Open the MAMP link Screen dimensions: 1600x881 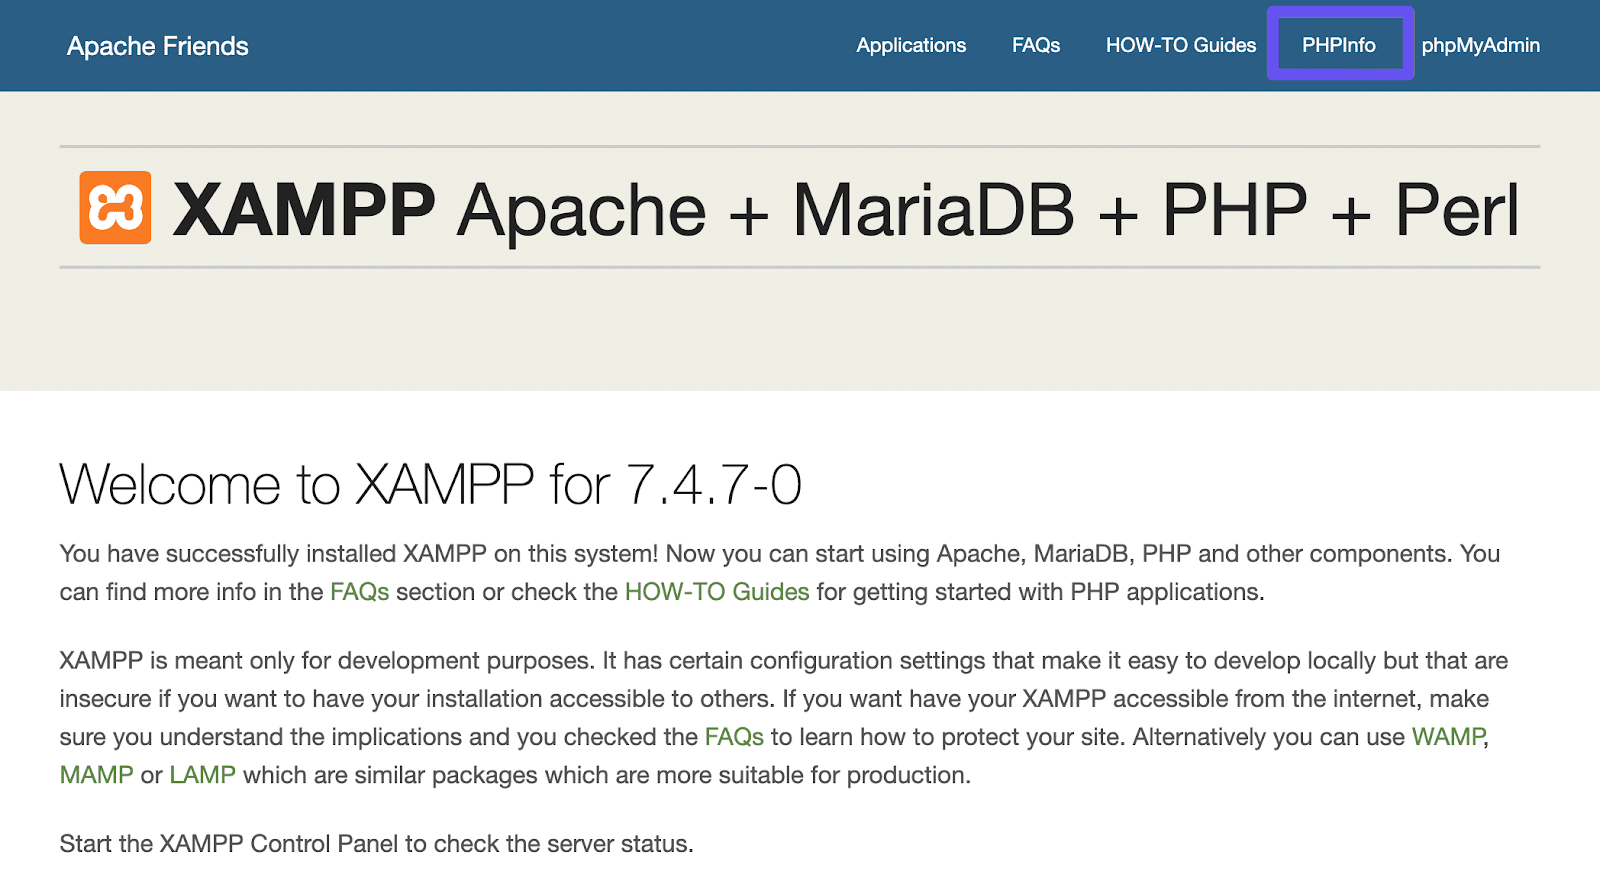tap(95, 775)
